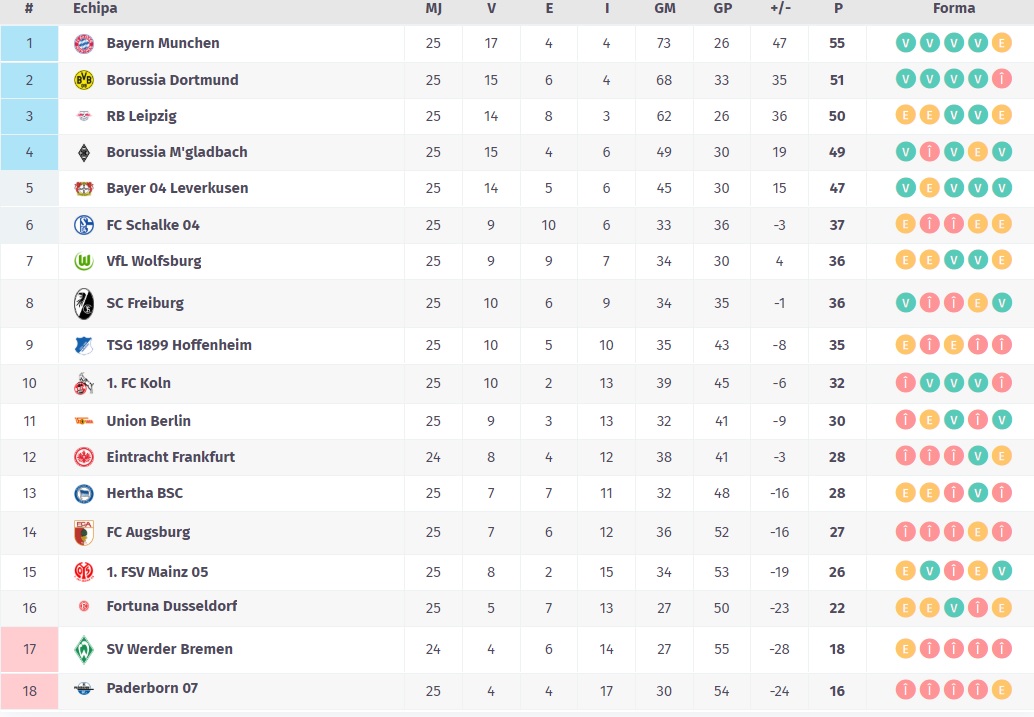Click Fortuna Dusseldorf's green V form badge
Screen dimensions: 1034x717
pyautogui.click(x=953, y=607)
